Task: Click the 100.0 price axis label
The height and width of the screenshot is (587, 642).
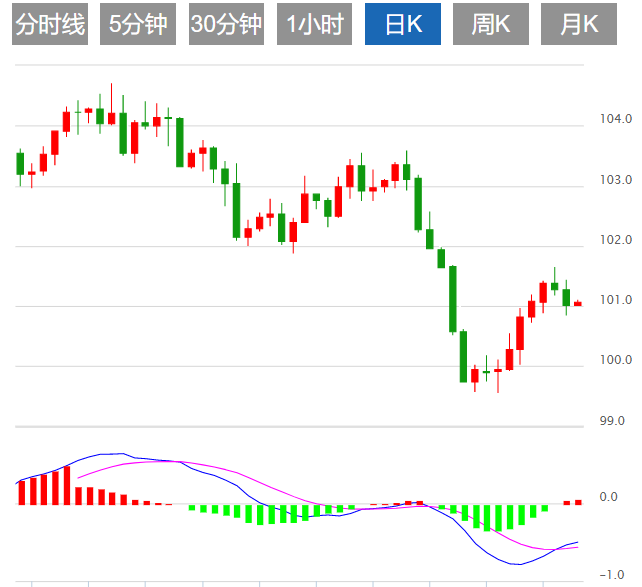Action: coord(615,360)
